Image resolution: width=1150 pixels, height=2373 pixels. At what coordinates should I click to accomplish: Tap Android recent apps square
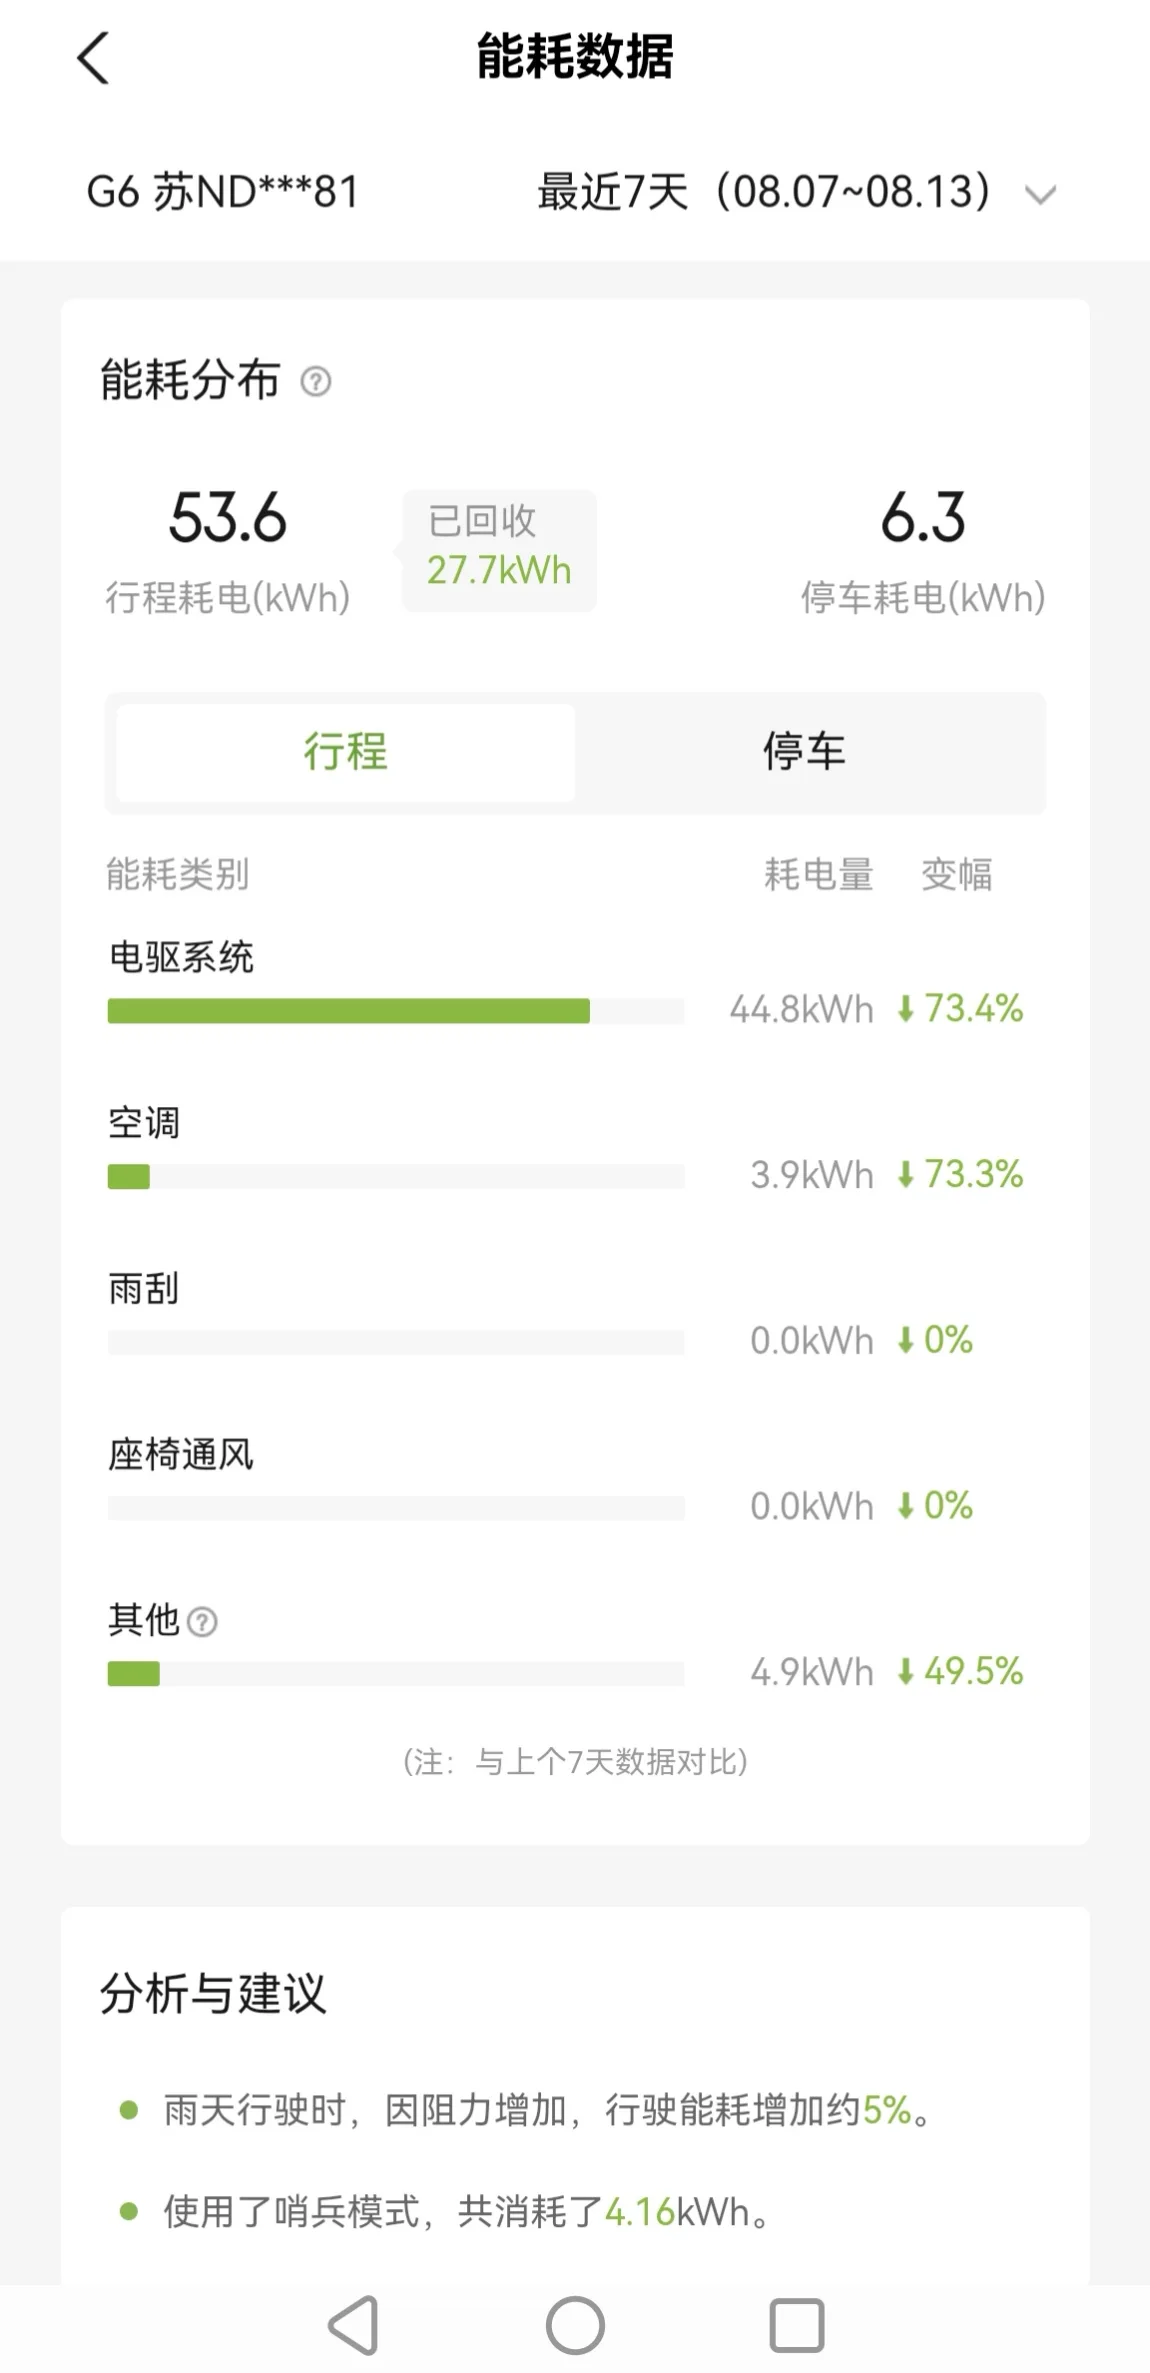[797, 2325]
